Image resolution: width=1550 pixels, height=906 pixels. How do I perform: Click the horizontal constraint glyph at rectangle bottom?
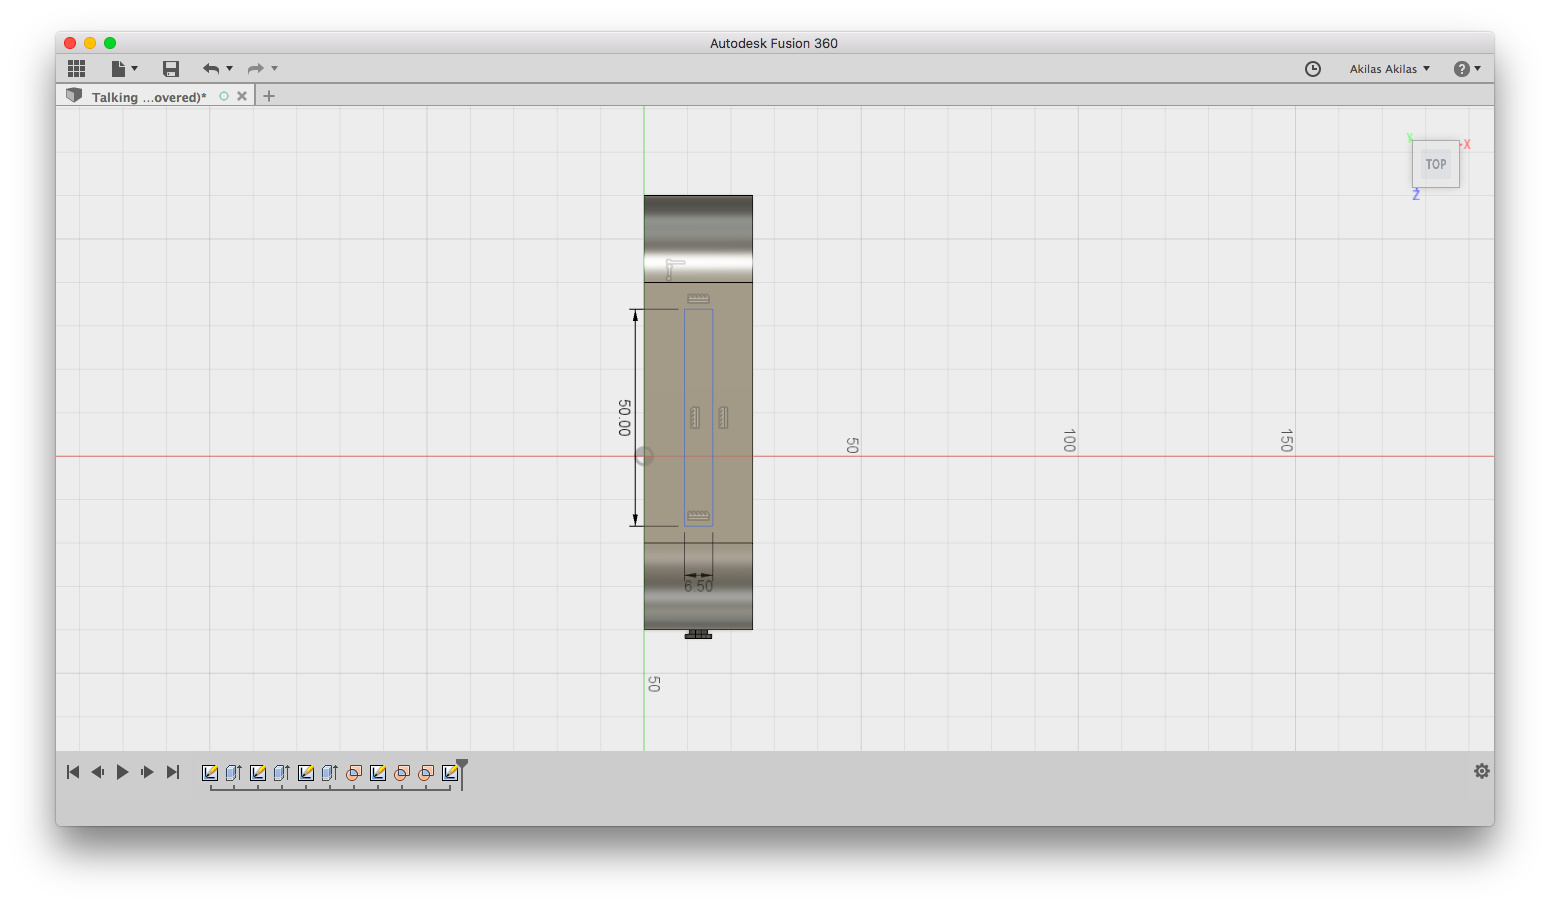click(x=698, y=516)
